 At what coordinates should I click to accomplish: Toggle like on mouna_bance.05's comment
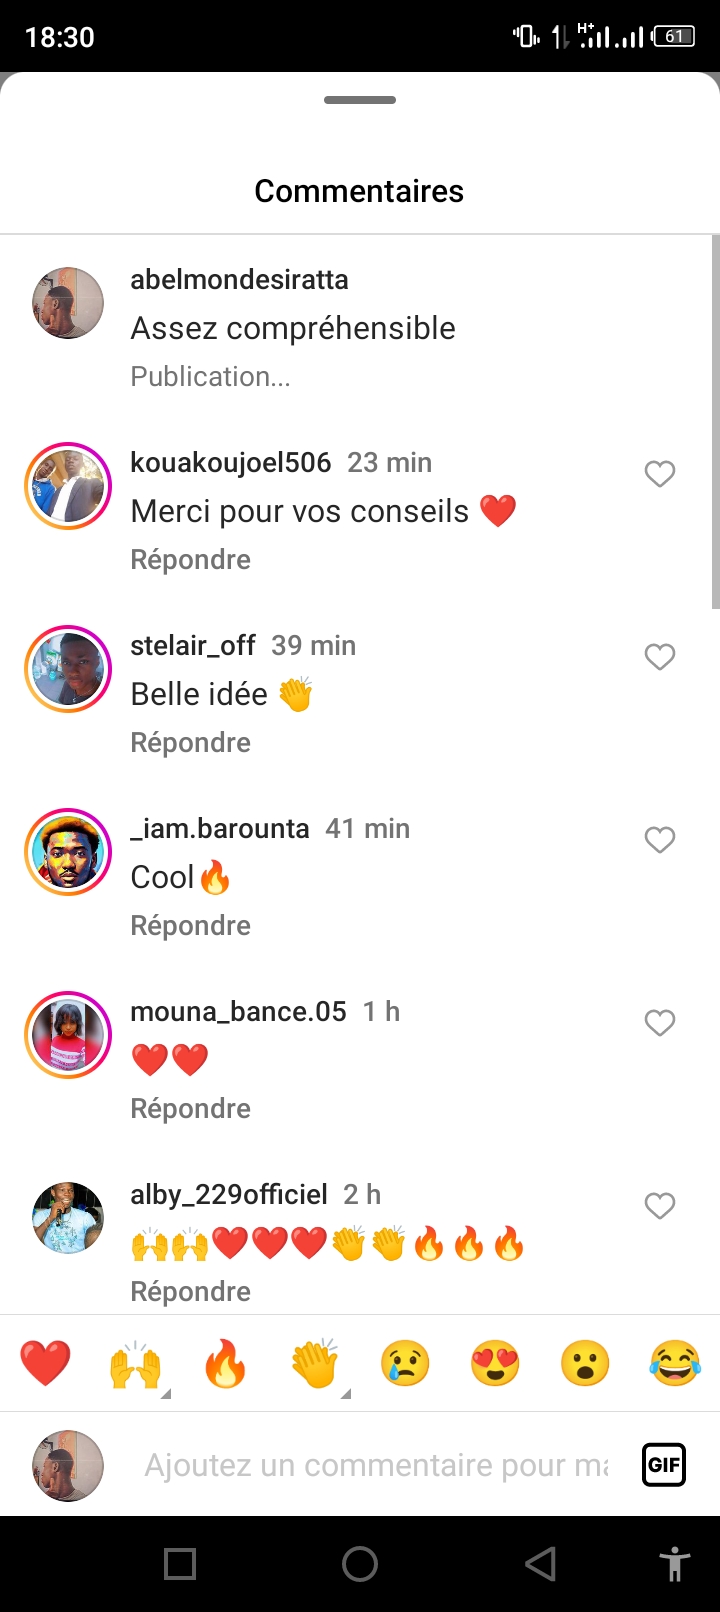(x=660, y=1022)
